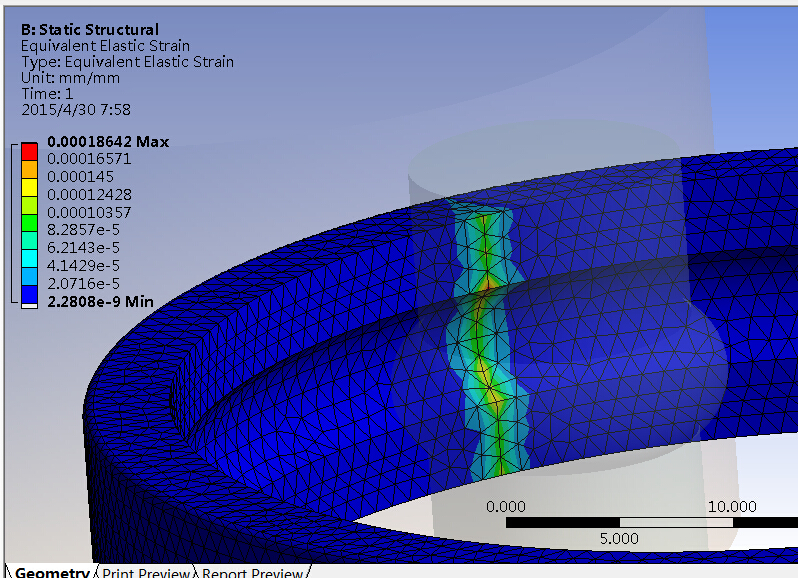Select the 2.2808e-9 Min legend value
The width and height of the screenshot is (798, 578).
[x=100, y=302]
